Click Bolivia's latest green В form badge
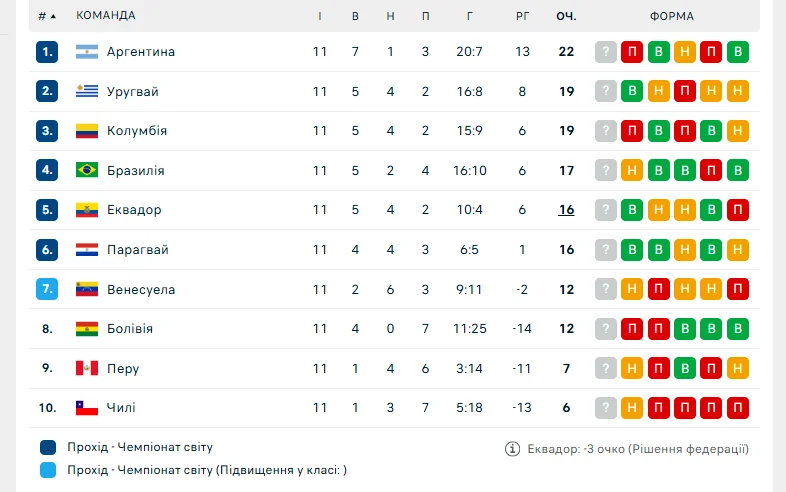The height and width of the screenshot is (492, 786). click(x=737, y=329)
